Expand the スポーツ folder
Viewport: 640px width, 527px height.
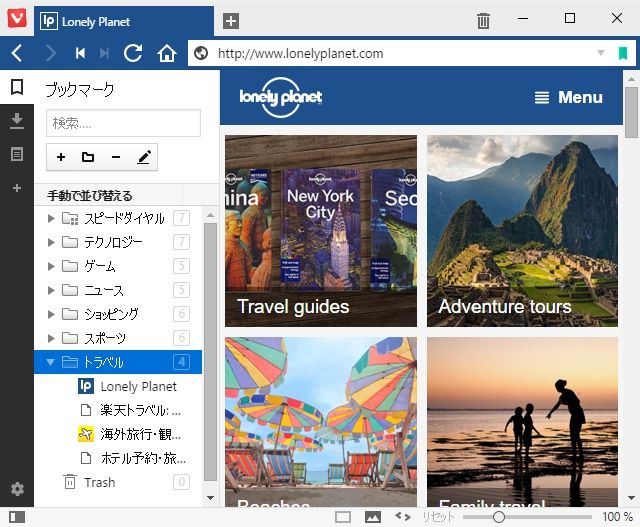point(51,338)
